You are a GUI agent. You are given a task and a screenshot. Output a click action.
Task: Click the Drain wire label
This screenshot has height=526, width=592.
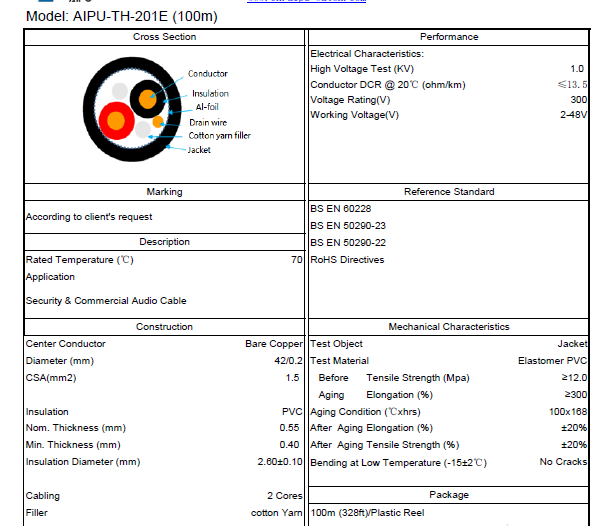click(x=208, y=123)
